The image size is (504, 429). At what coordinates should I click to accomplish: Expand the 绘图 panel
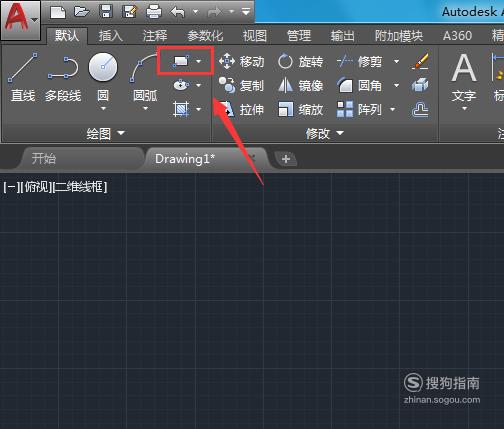point(105,133)
